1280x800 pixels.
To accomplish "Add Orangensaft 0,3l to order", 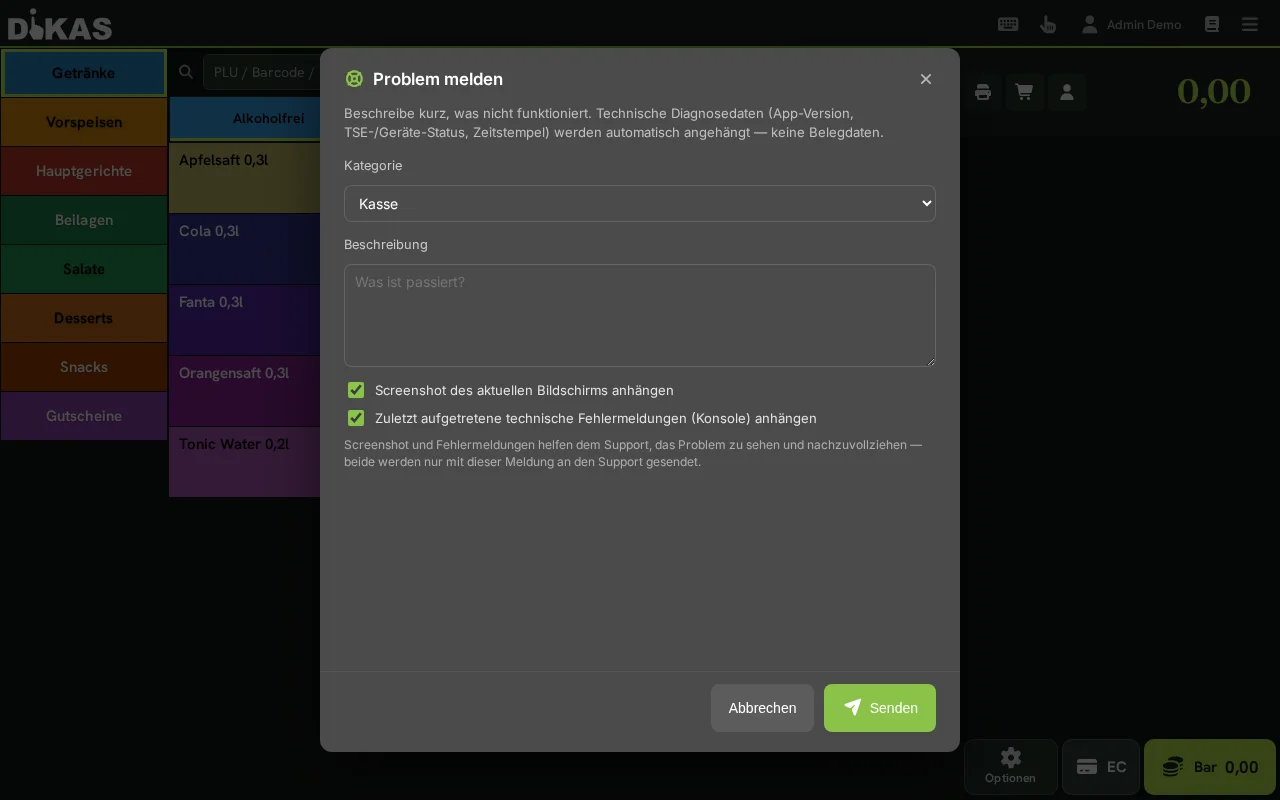I will (245, 390).
